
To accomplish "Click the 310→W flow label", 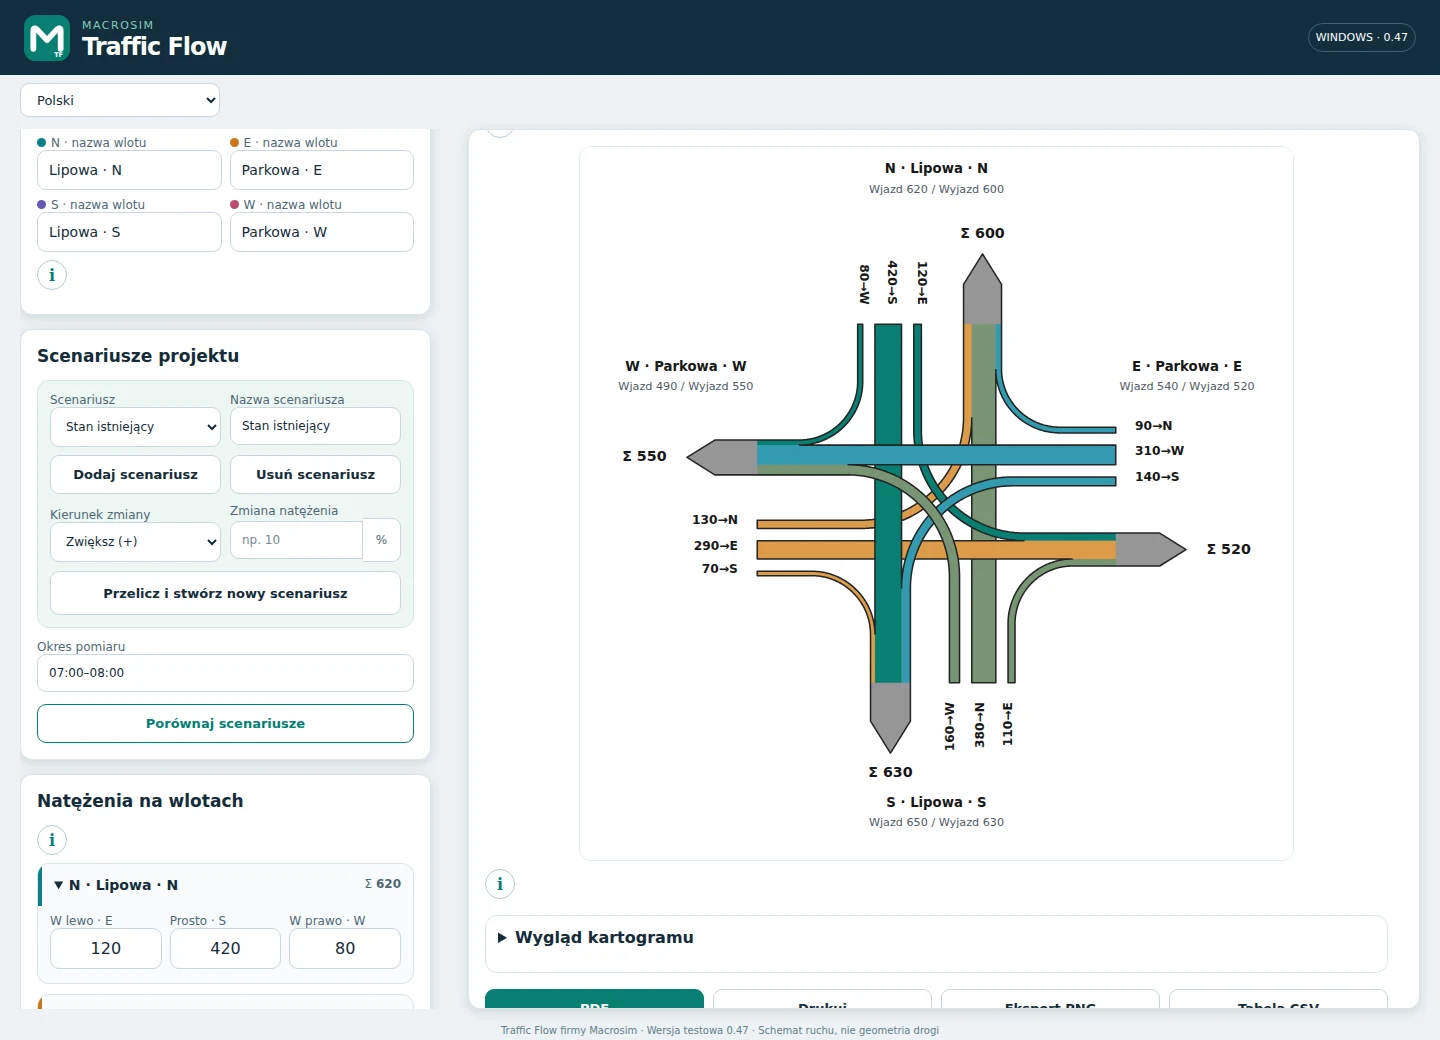I will pyautogui.click(x=1159, y=451).
